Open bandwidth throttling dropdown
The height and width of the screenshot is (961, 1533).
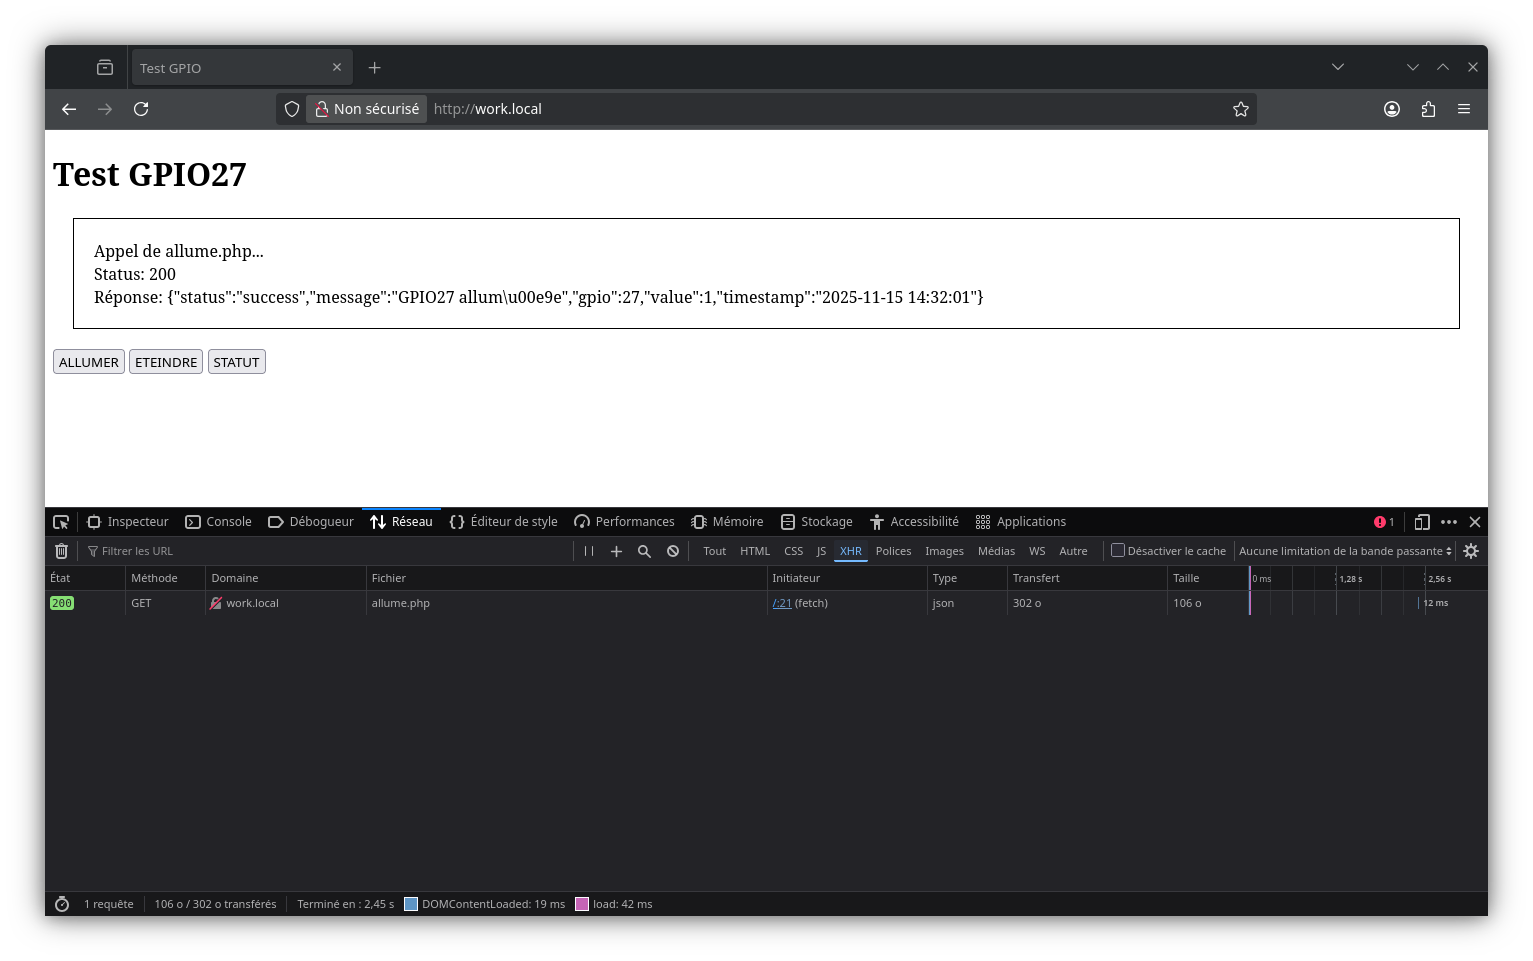[1345, 551]
